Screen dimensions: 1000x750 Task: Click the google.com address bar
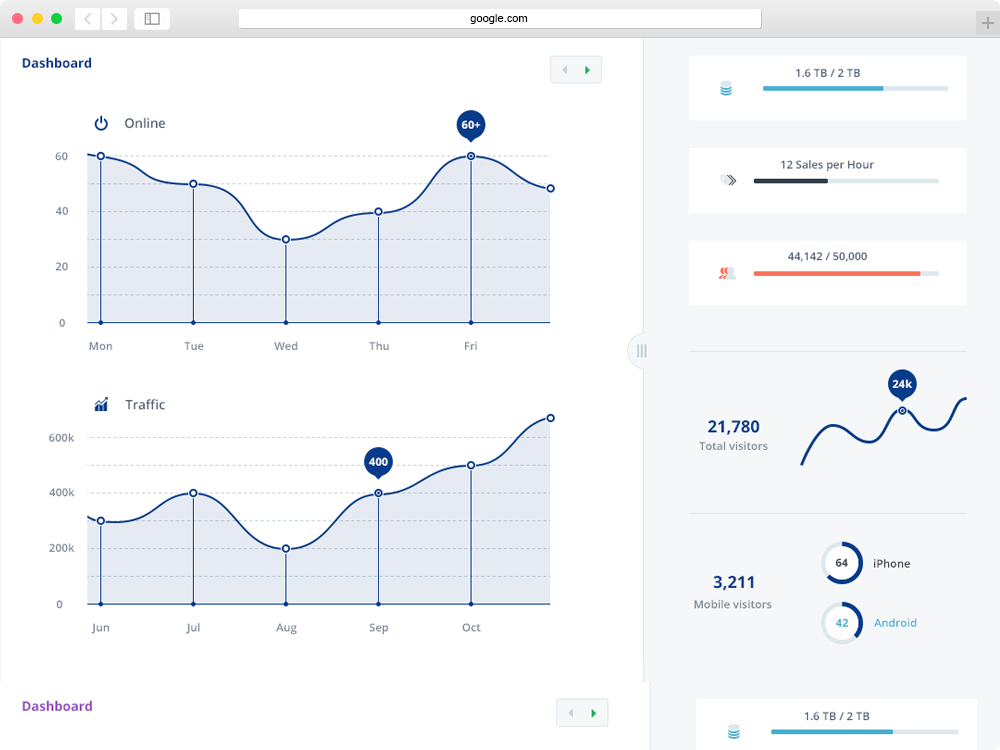click(499, 18)
